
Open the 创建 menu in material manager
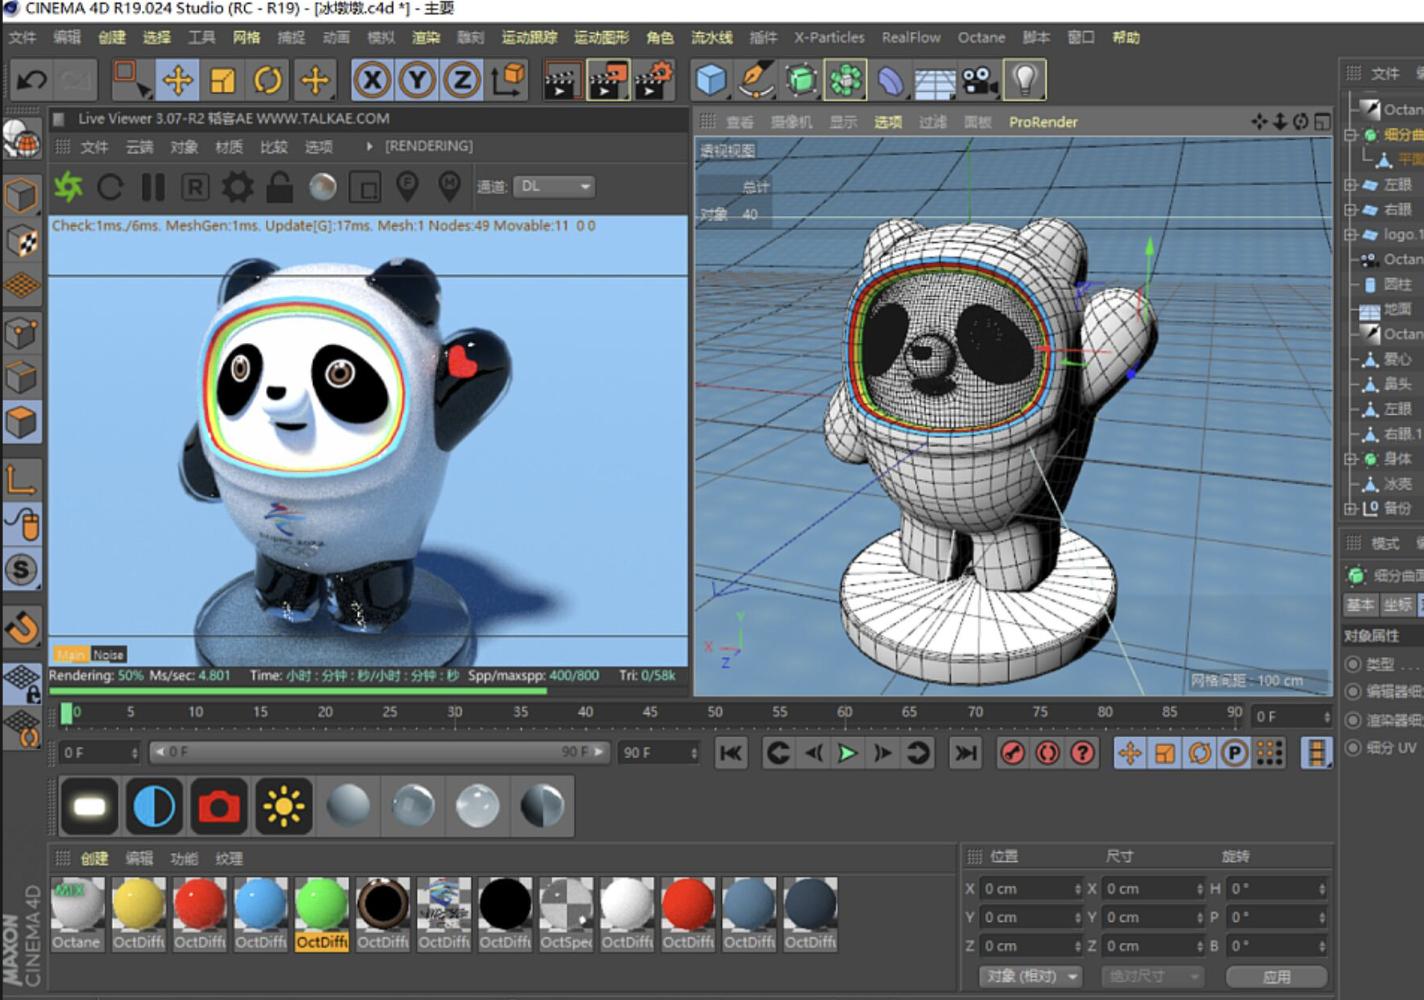click(x=94, y=858)
